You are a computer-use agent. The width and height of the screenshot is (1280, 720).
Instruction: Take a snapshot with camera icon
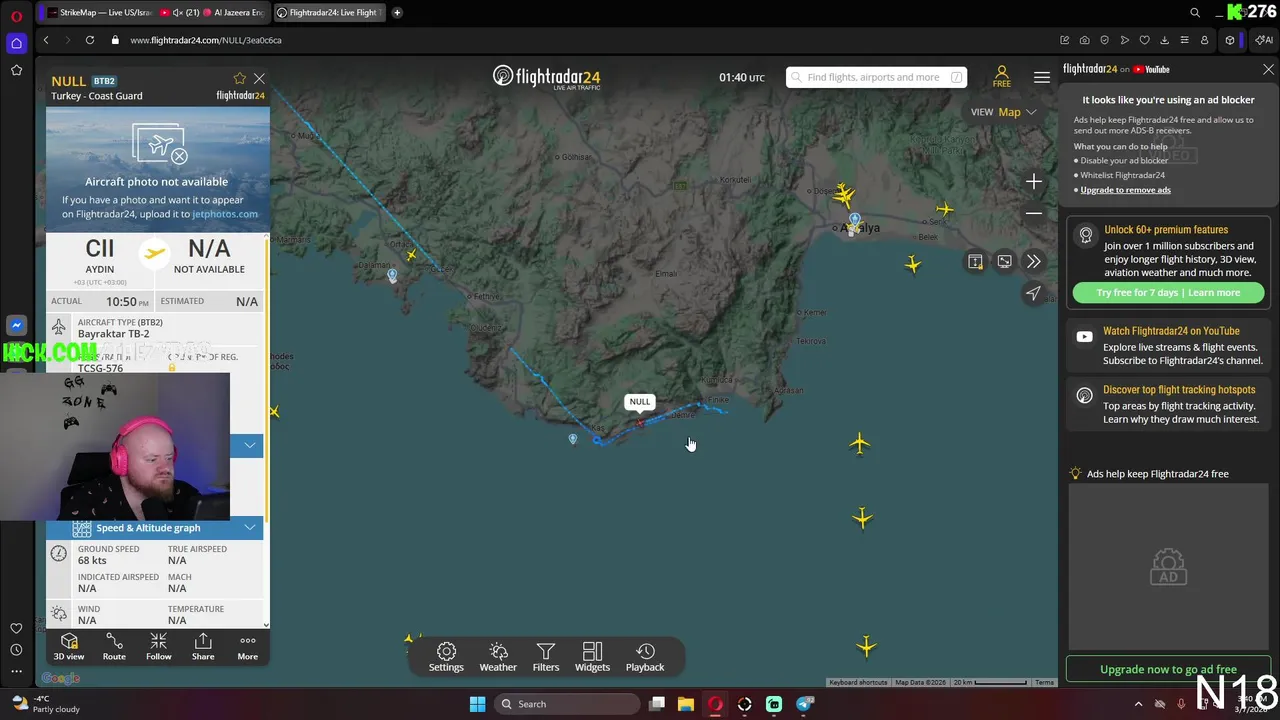1085,40
